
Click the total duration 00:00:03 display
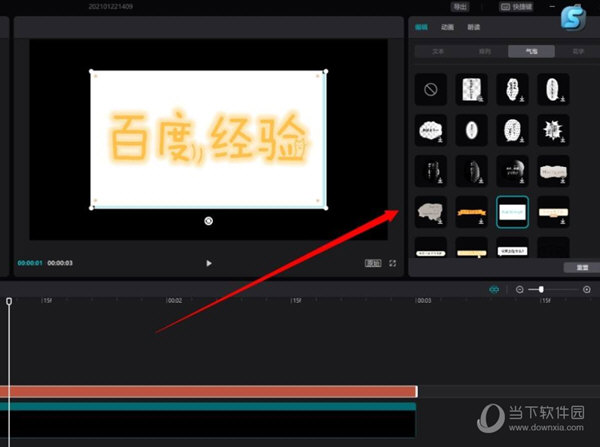coord(60,263)
